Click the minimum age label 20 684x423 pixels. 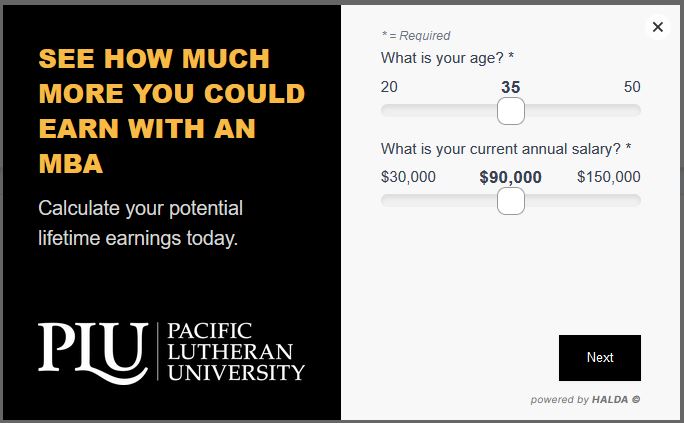(x=389, y=87)
